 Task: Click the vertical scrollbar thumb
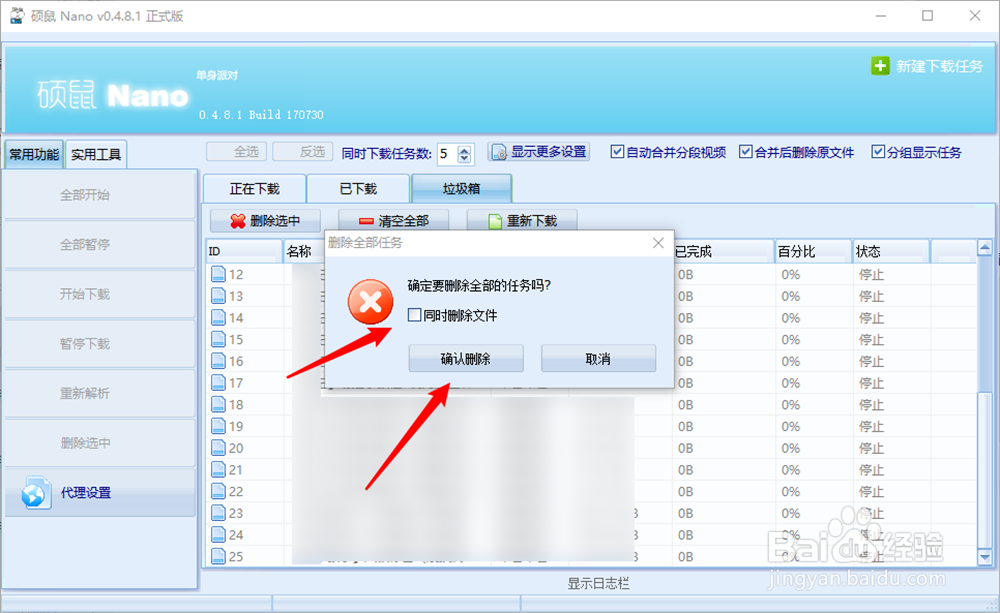coord(985,469)
